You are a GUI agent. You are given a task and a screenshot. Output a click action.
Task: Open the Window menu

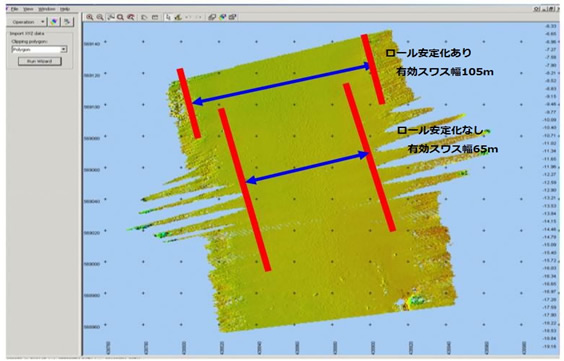[x=47, y=9]
